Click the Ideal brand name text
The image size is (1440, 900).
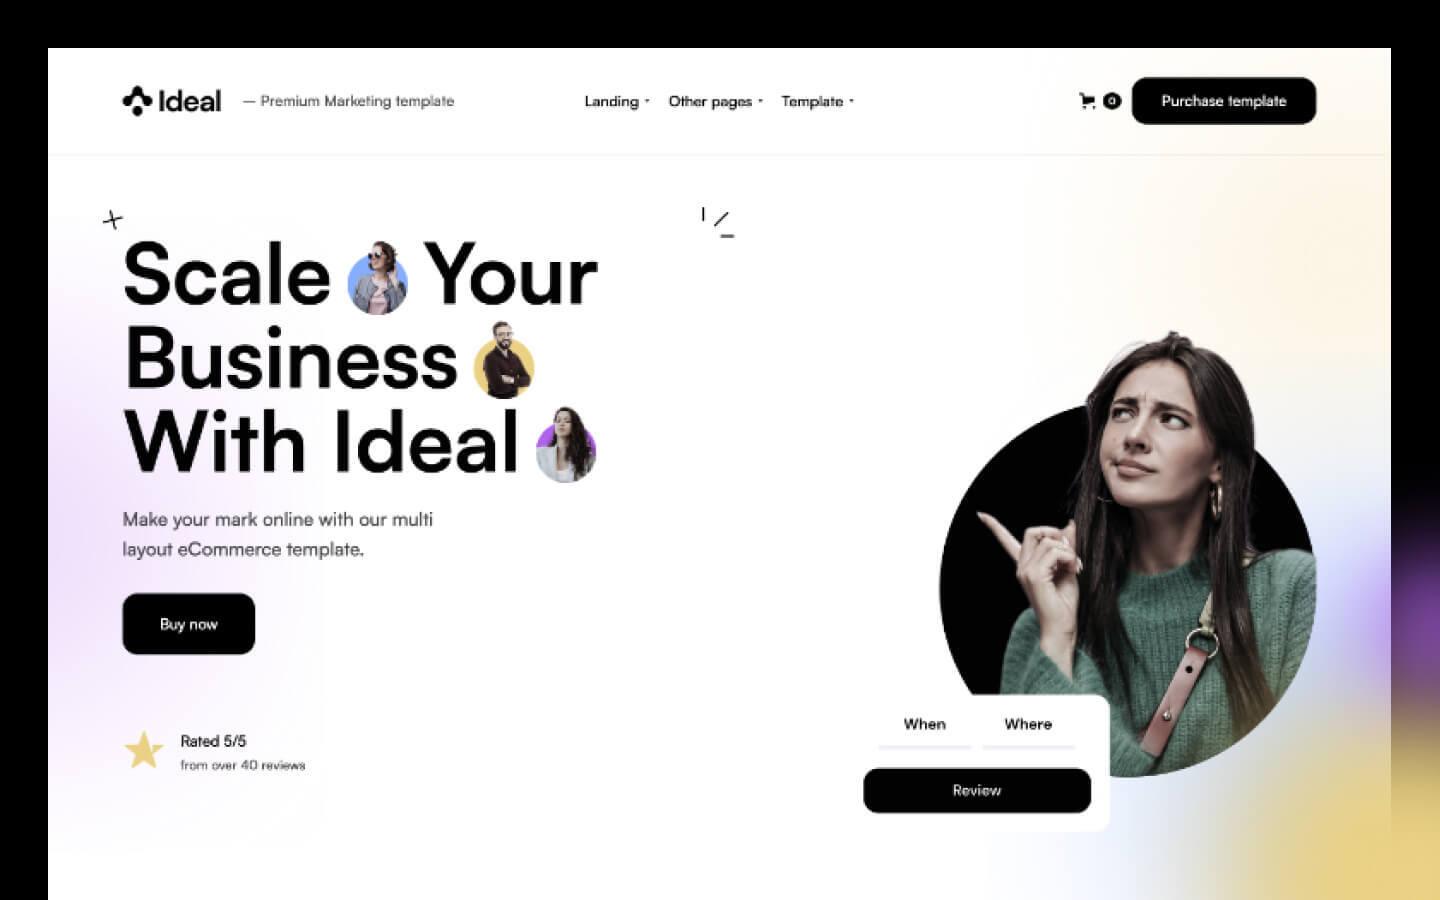click(x=190, y=101)
